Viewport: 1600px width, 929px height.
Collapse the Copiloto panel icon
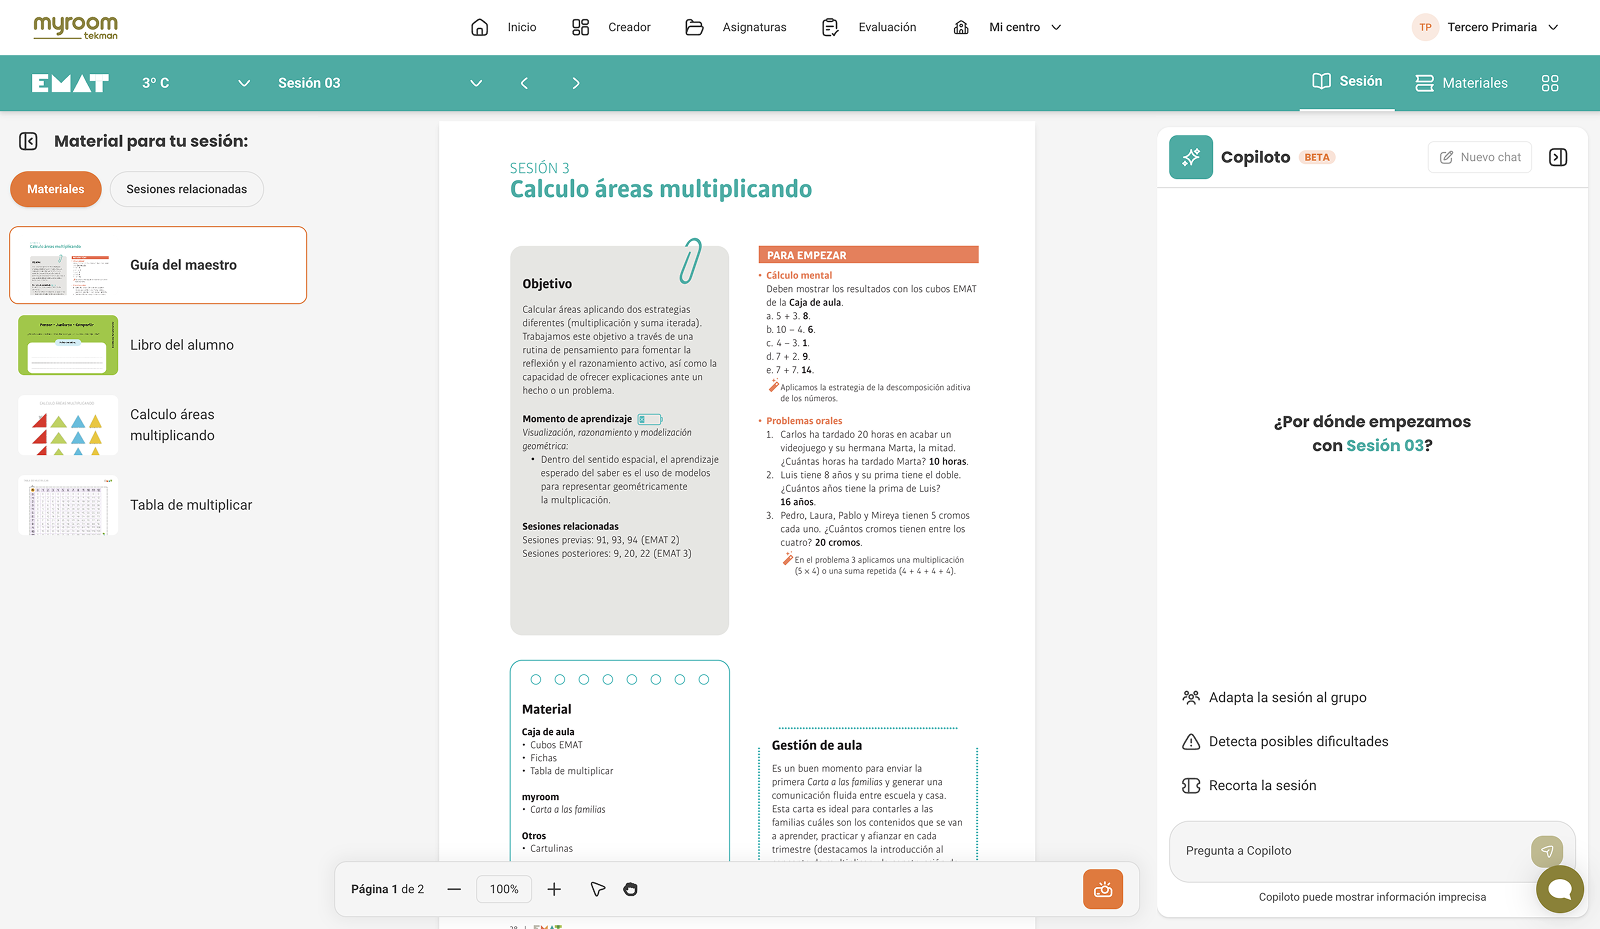tap(1558, 157)
